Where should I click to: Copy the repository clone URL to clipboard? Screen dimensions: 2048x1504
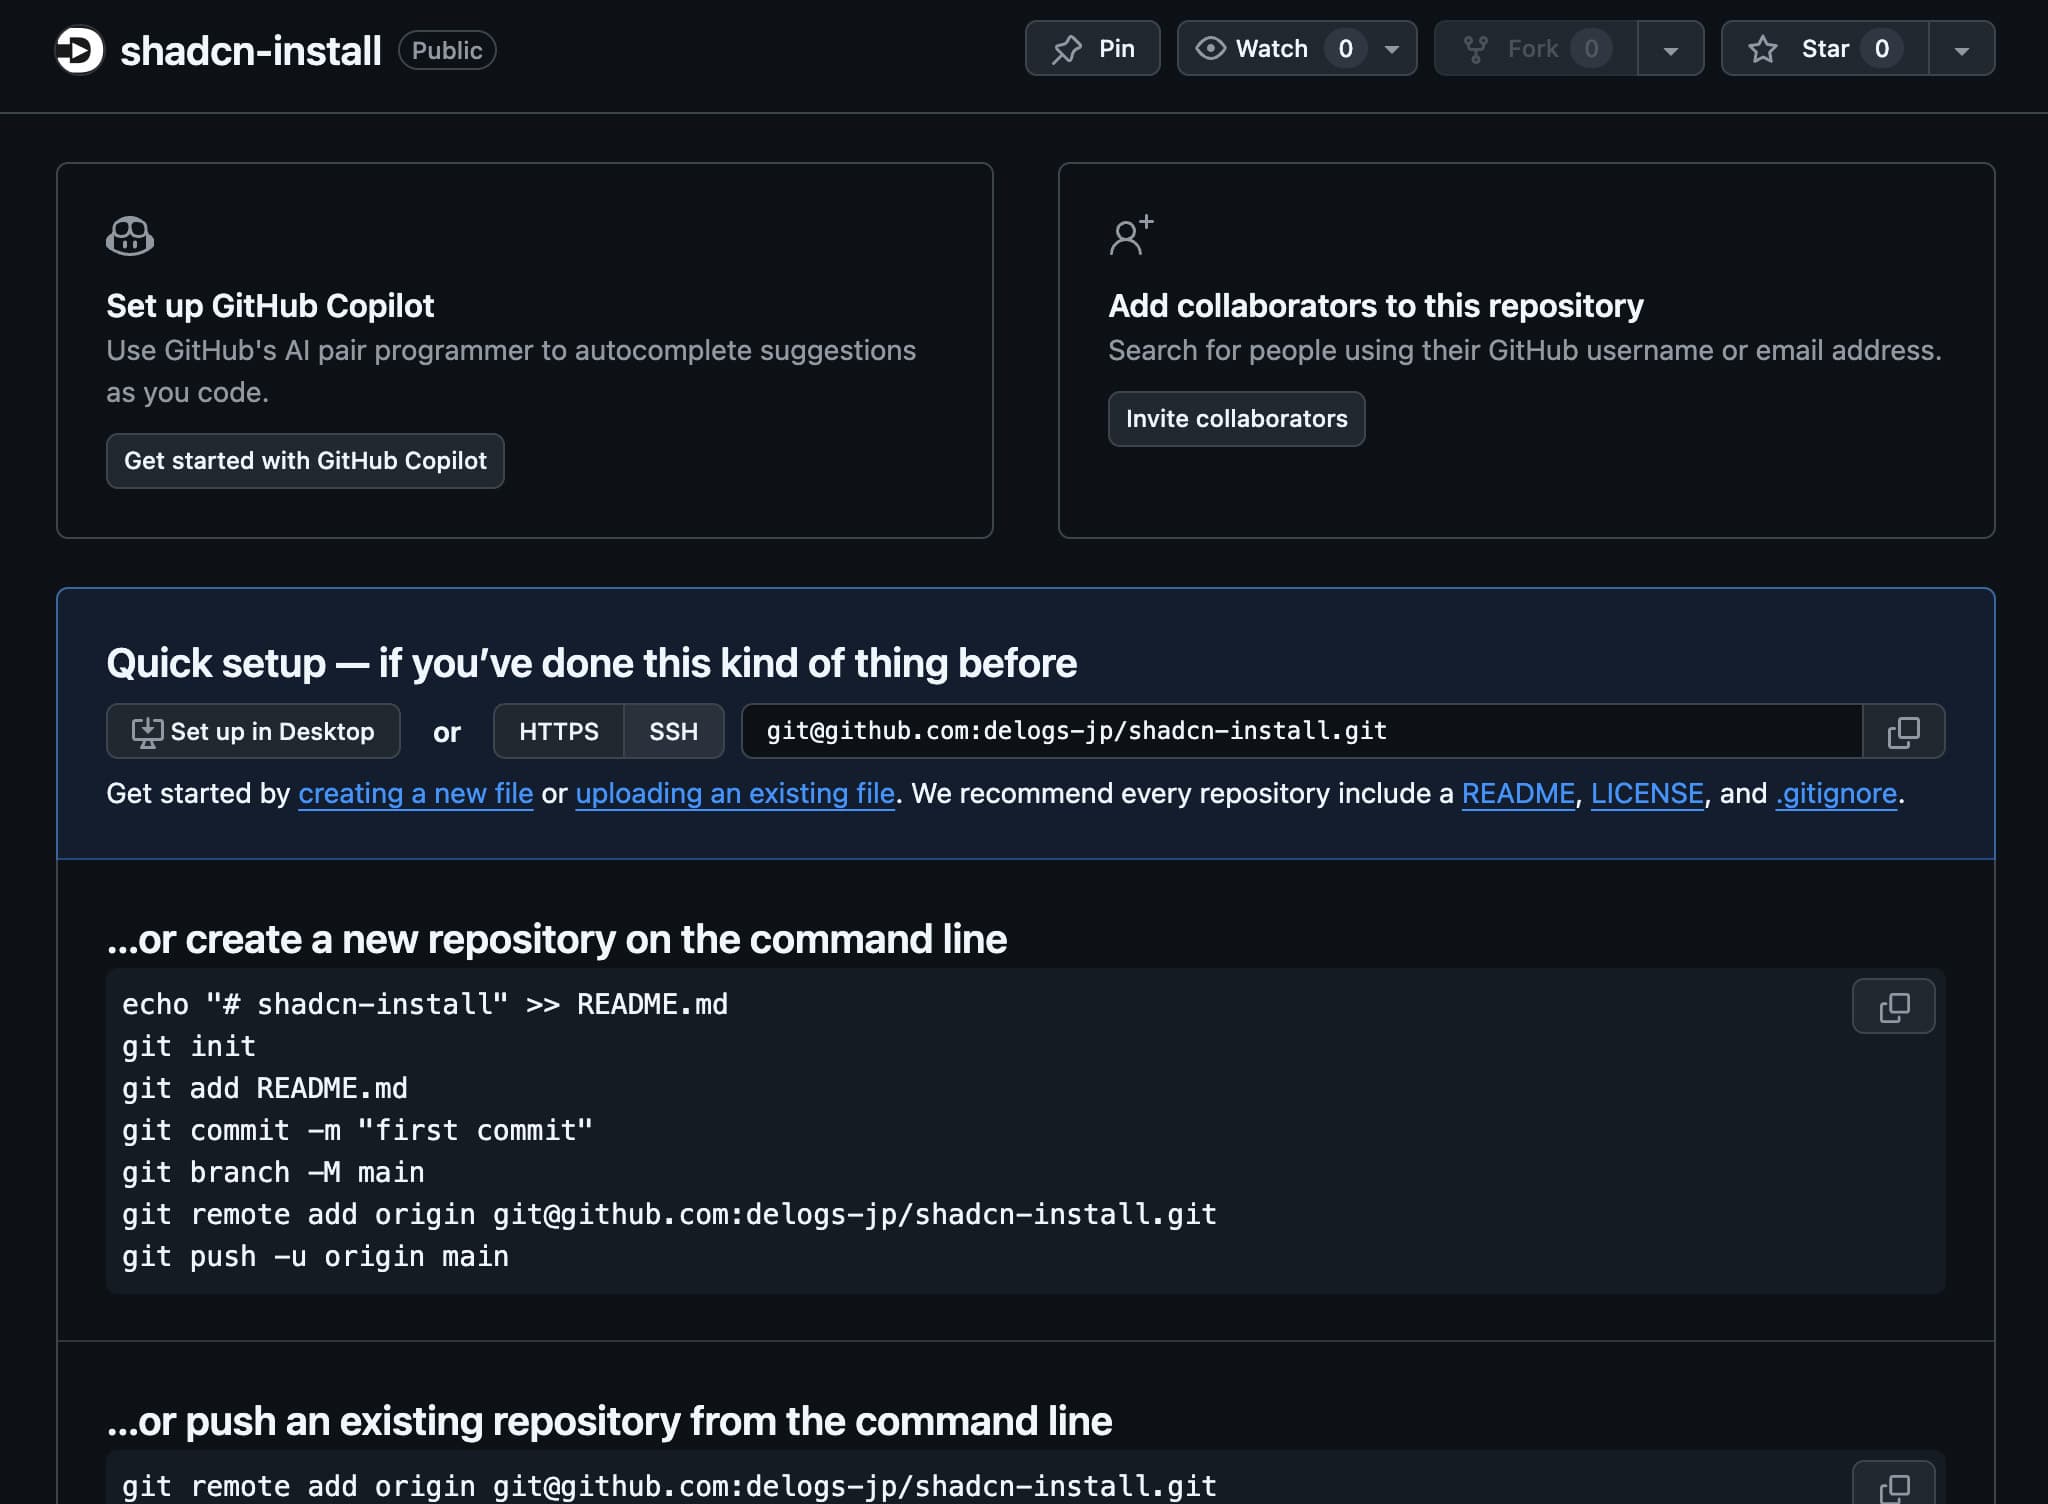tap(1904, 731)
